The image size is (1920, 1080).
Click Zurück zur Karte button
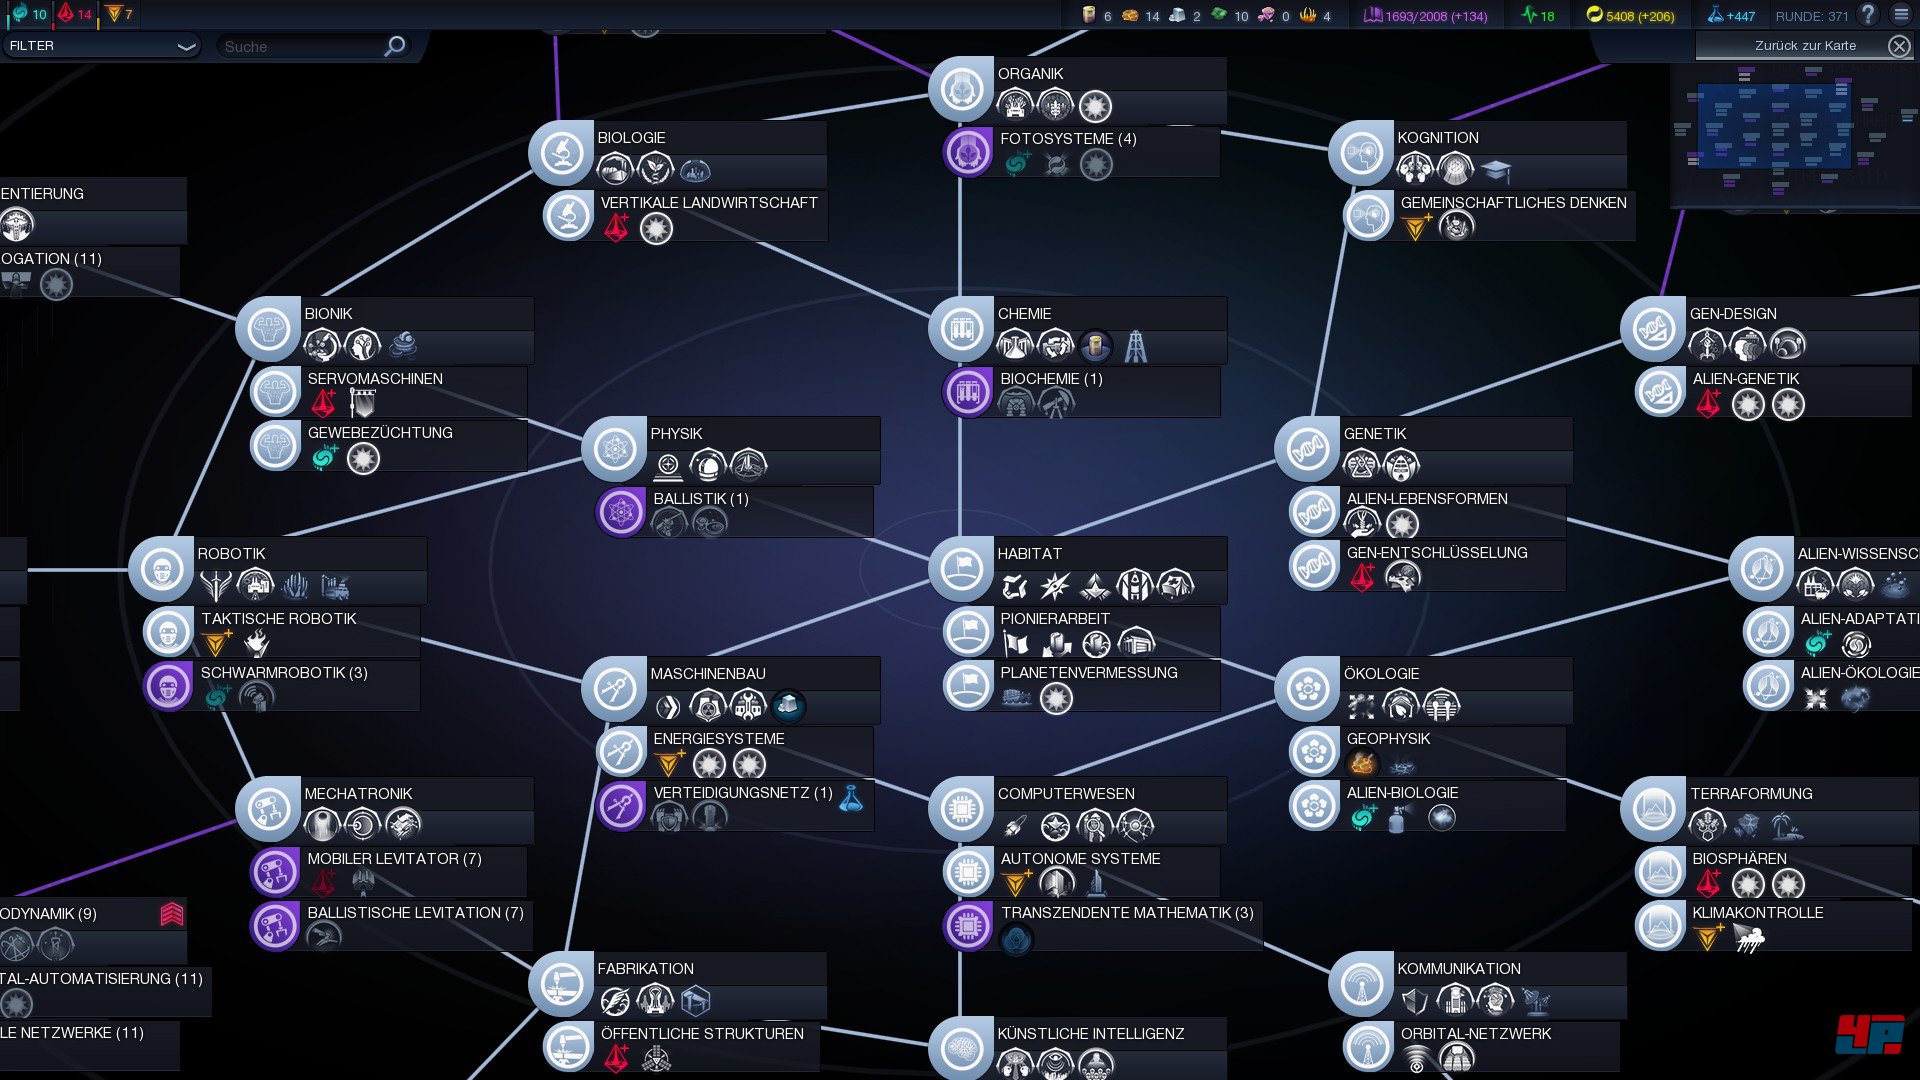[x=1804, y=46]
